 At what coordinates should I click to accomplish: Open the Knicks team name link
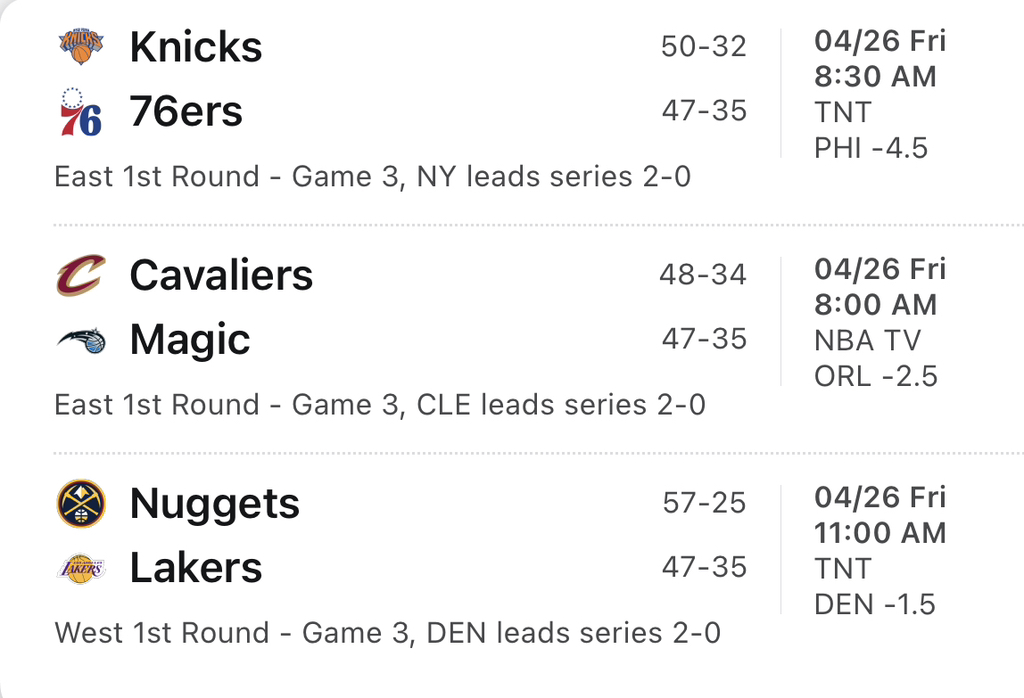click(196, 47)
